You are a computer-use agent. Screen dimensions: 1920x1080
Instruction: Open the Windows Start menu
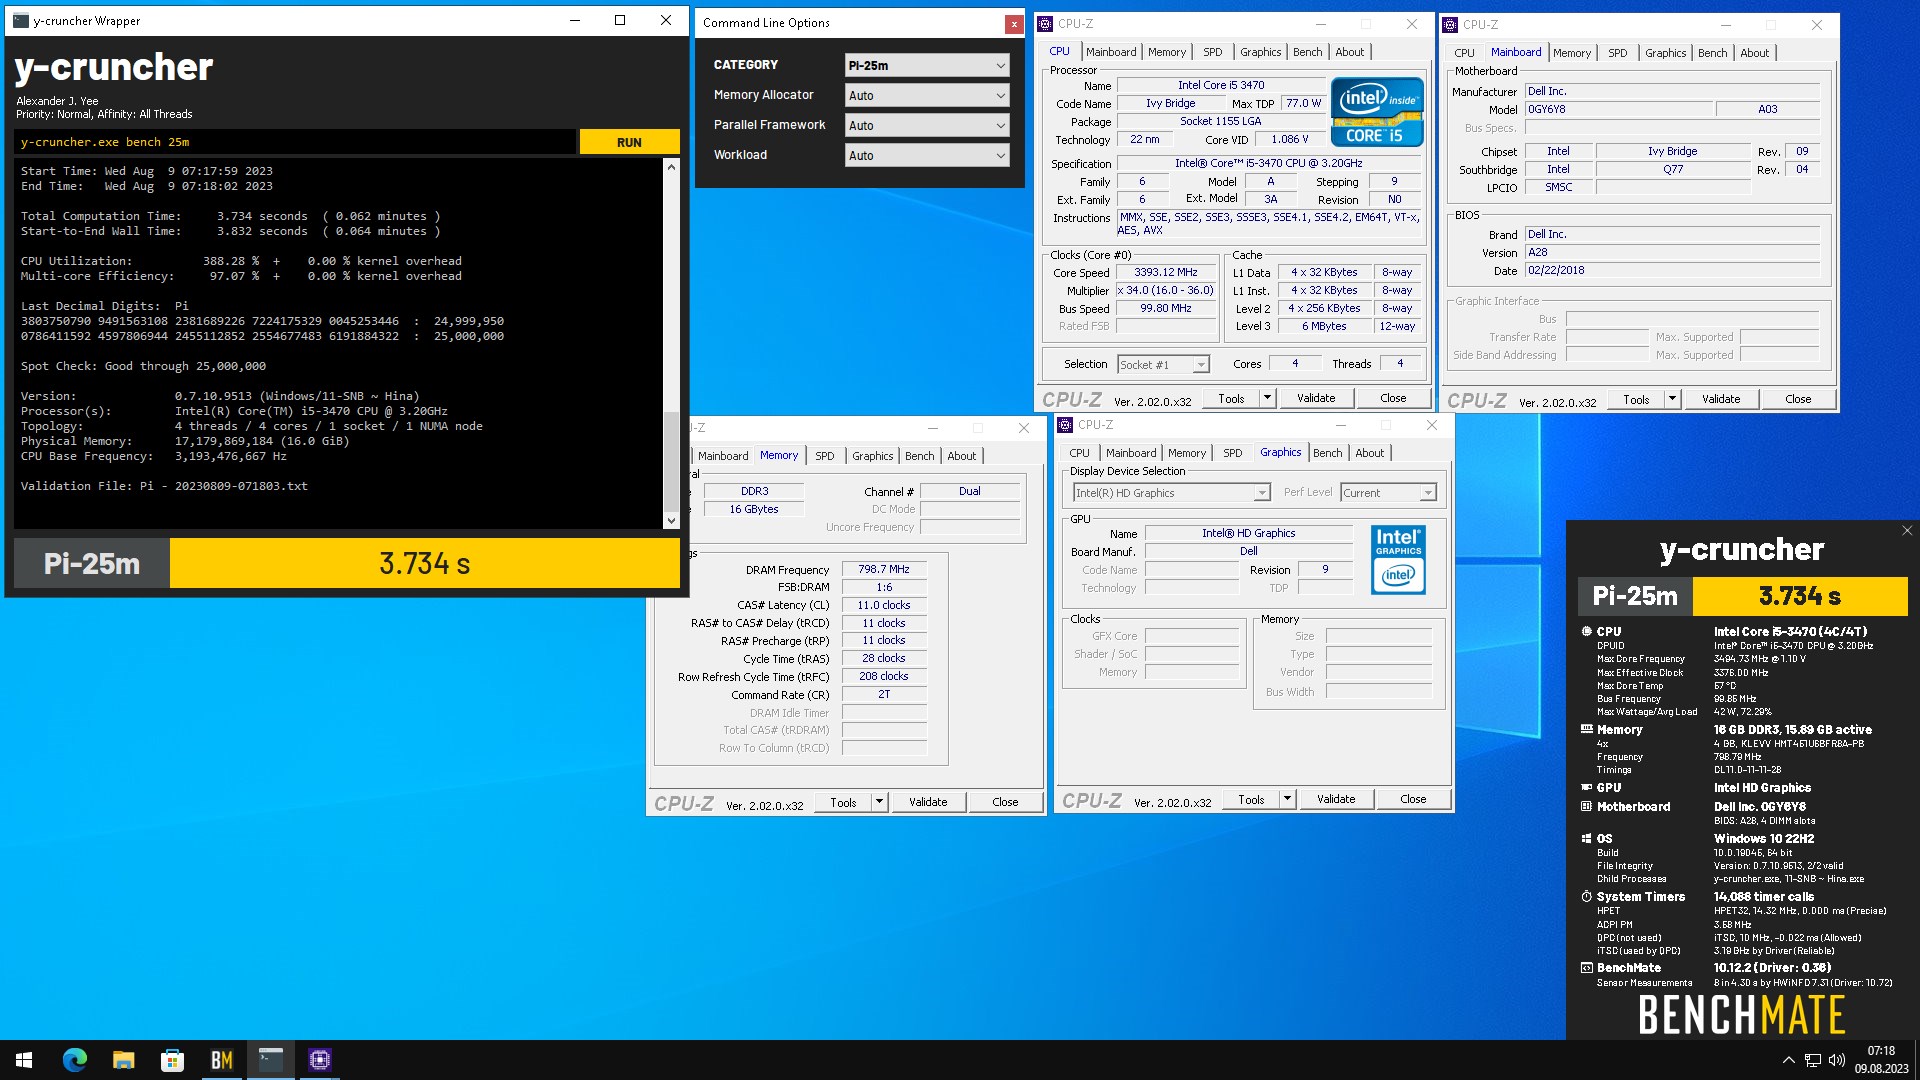24,1060
